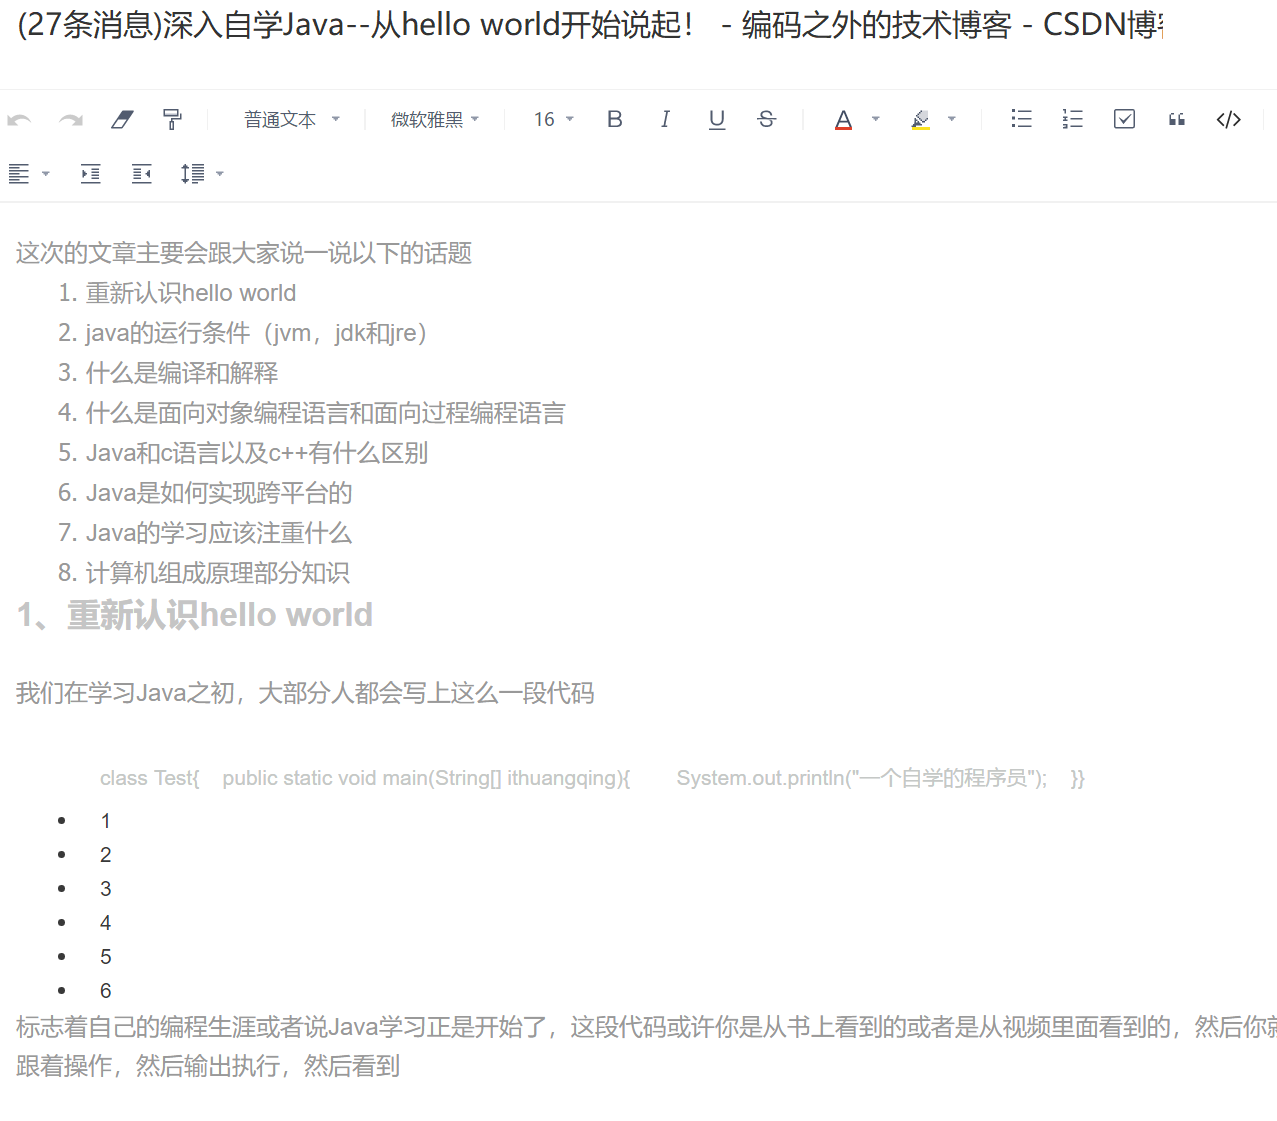1277x1121 pixels.
Task: Open the font size 16 dropdown
Action: (x=552, y=119)
